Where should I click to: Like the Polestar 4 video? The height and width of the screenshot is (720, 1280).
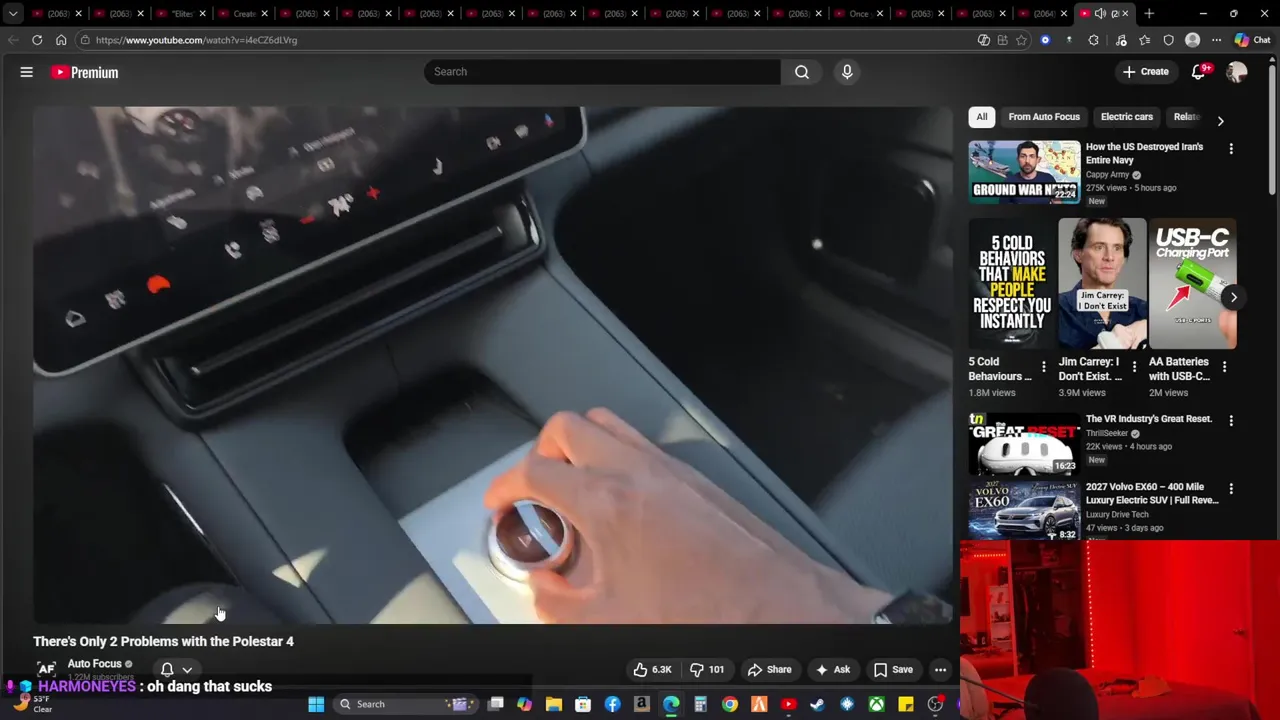click(652, 670)
